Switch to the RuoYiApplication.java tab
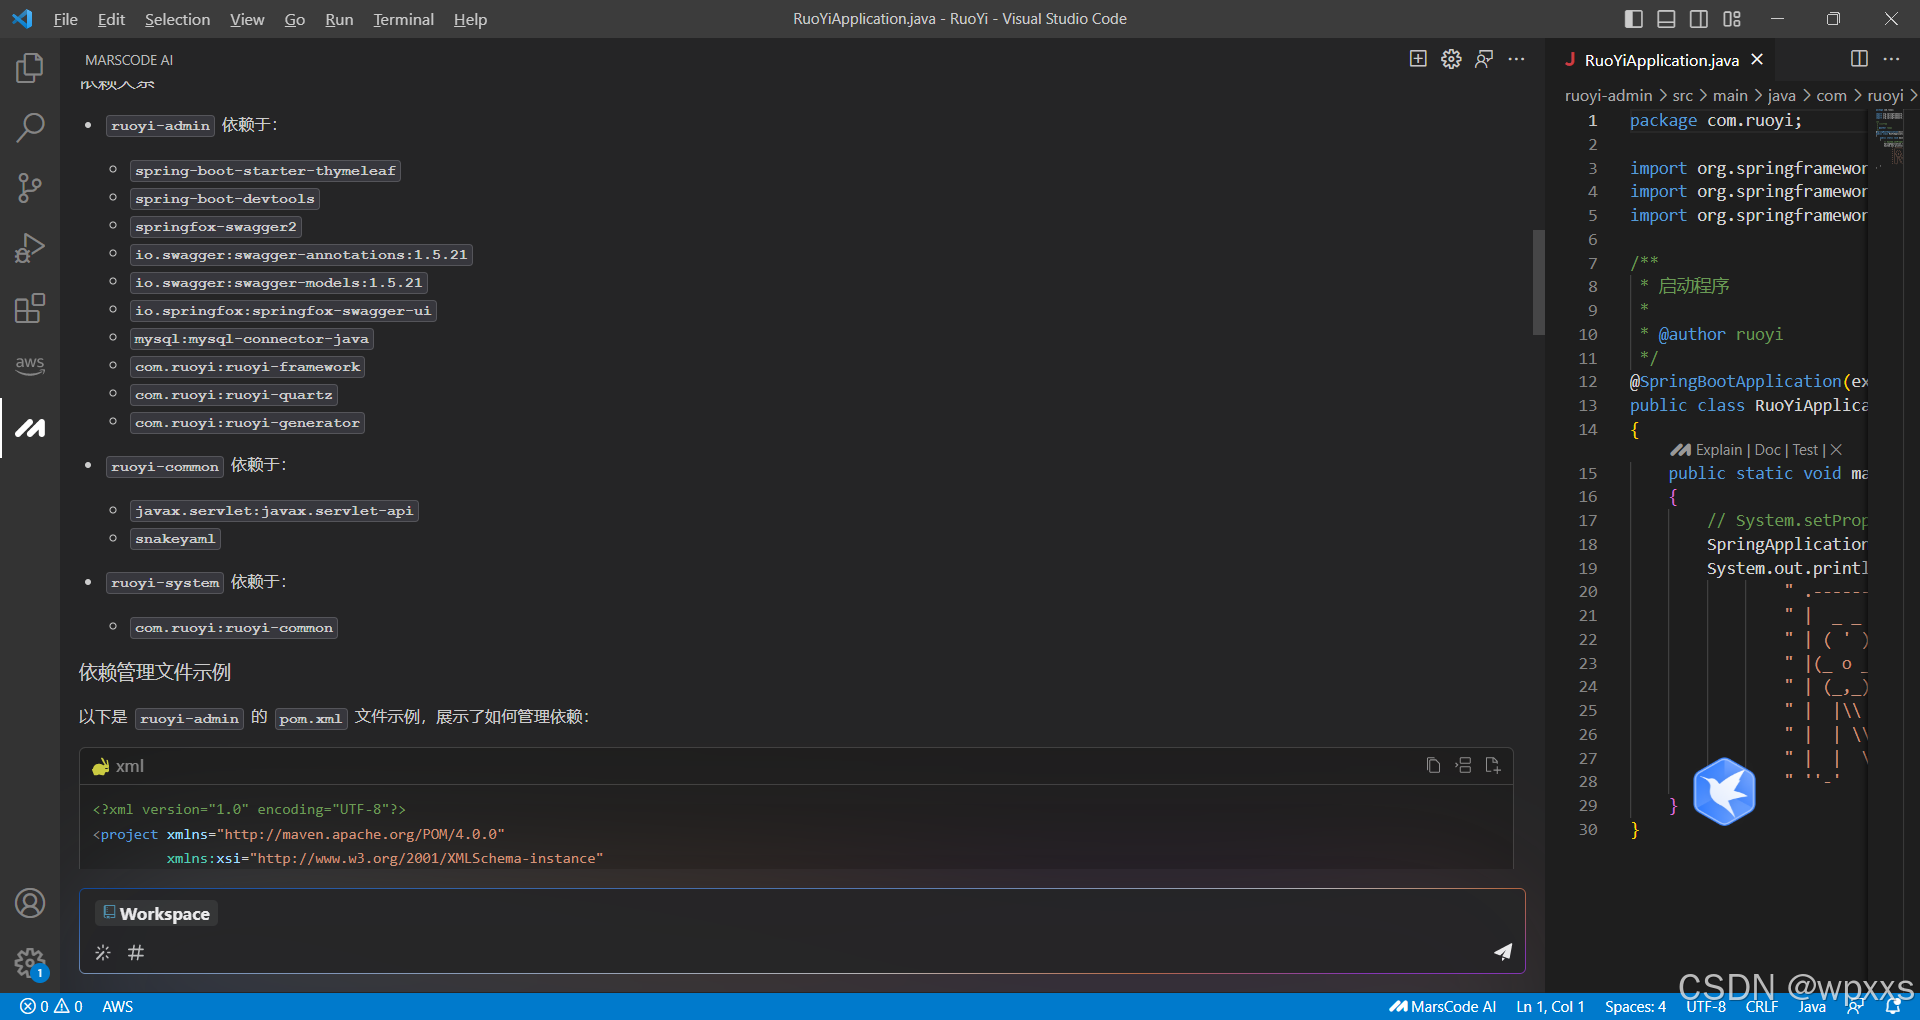 tap(1660, 60)
